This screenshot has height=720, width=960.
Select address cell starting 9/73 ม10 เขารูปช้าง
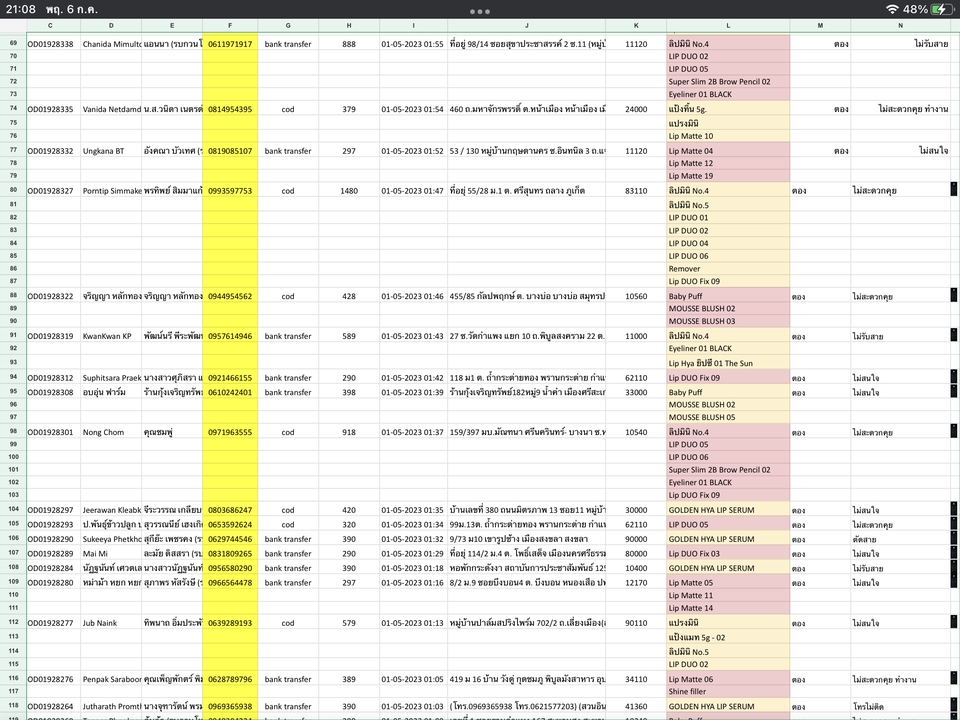pyautogui.click(x=527, y=539)
